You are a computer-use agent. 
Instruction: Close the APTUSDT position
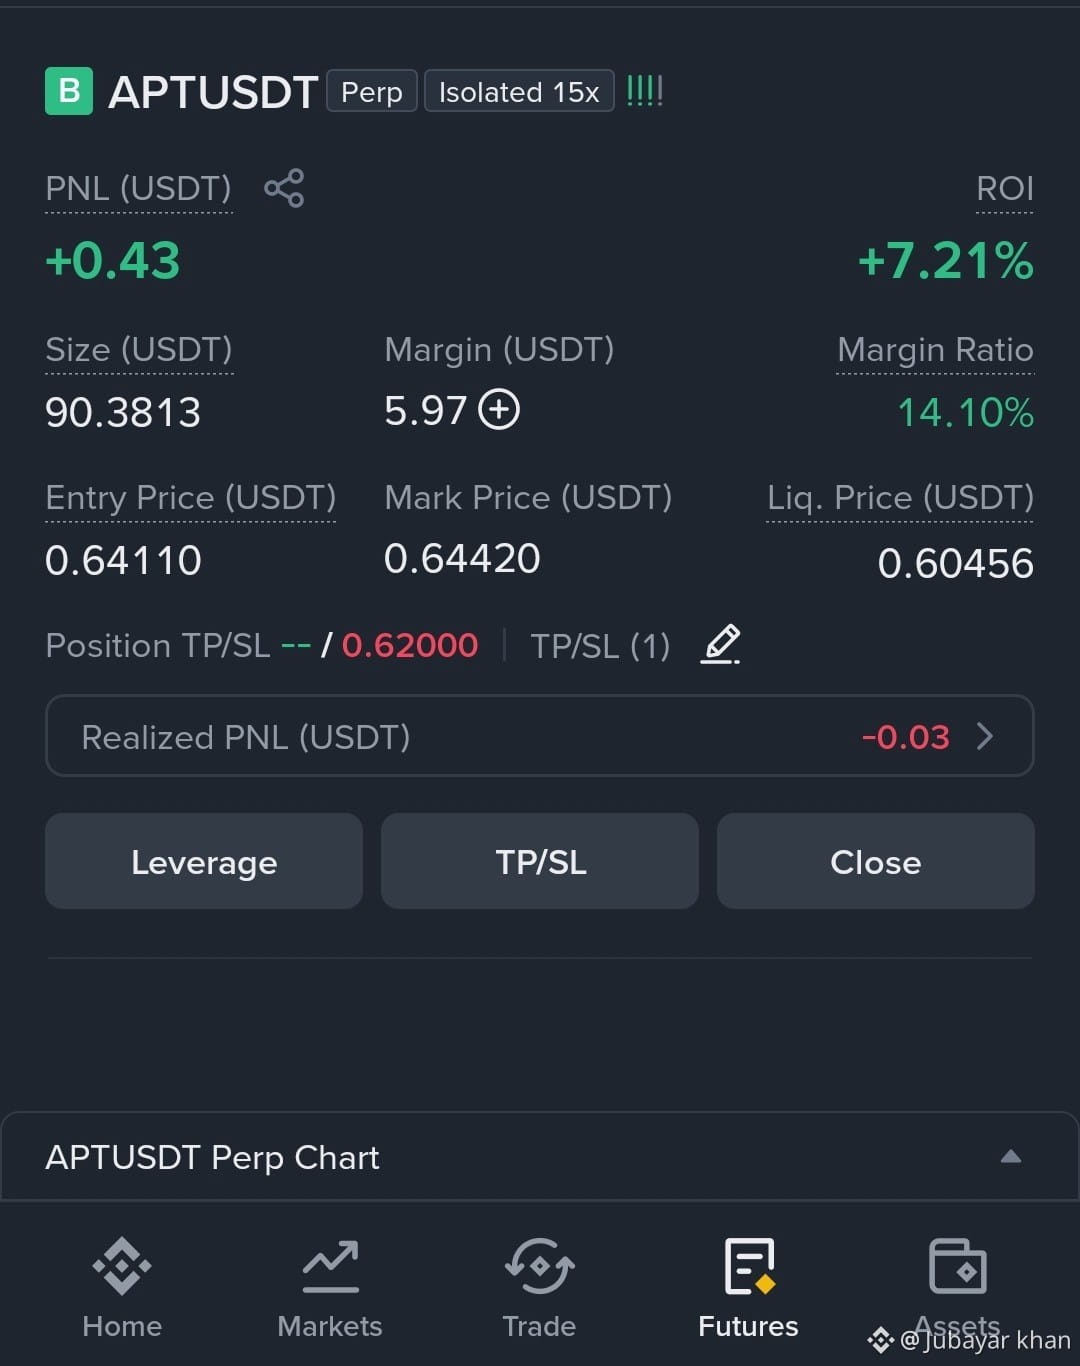point(876,861)
